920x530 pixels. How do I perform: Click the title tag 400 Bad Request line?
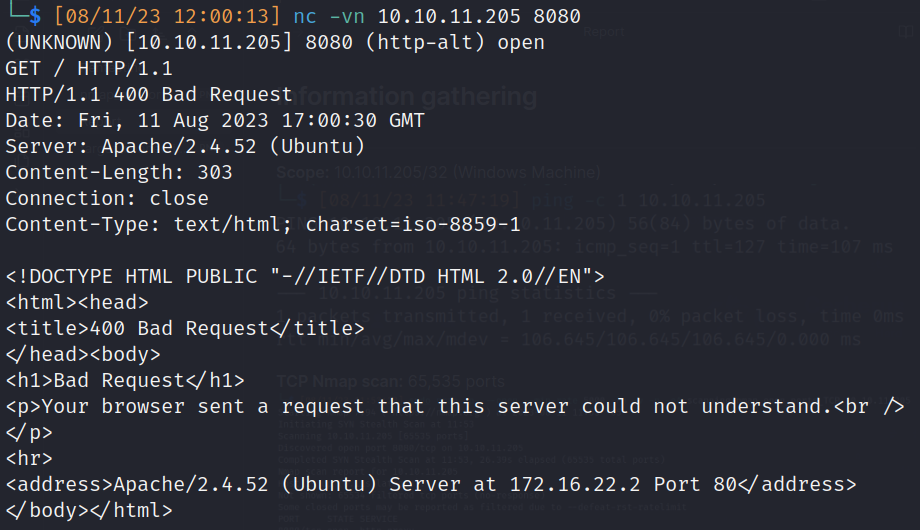185,328
